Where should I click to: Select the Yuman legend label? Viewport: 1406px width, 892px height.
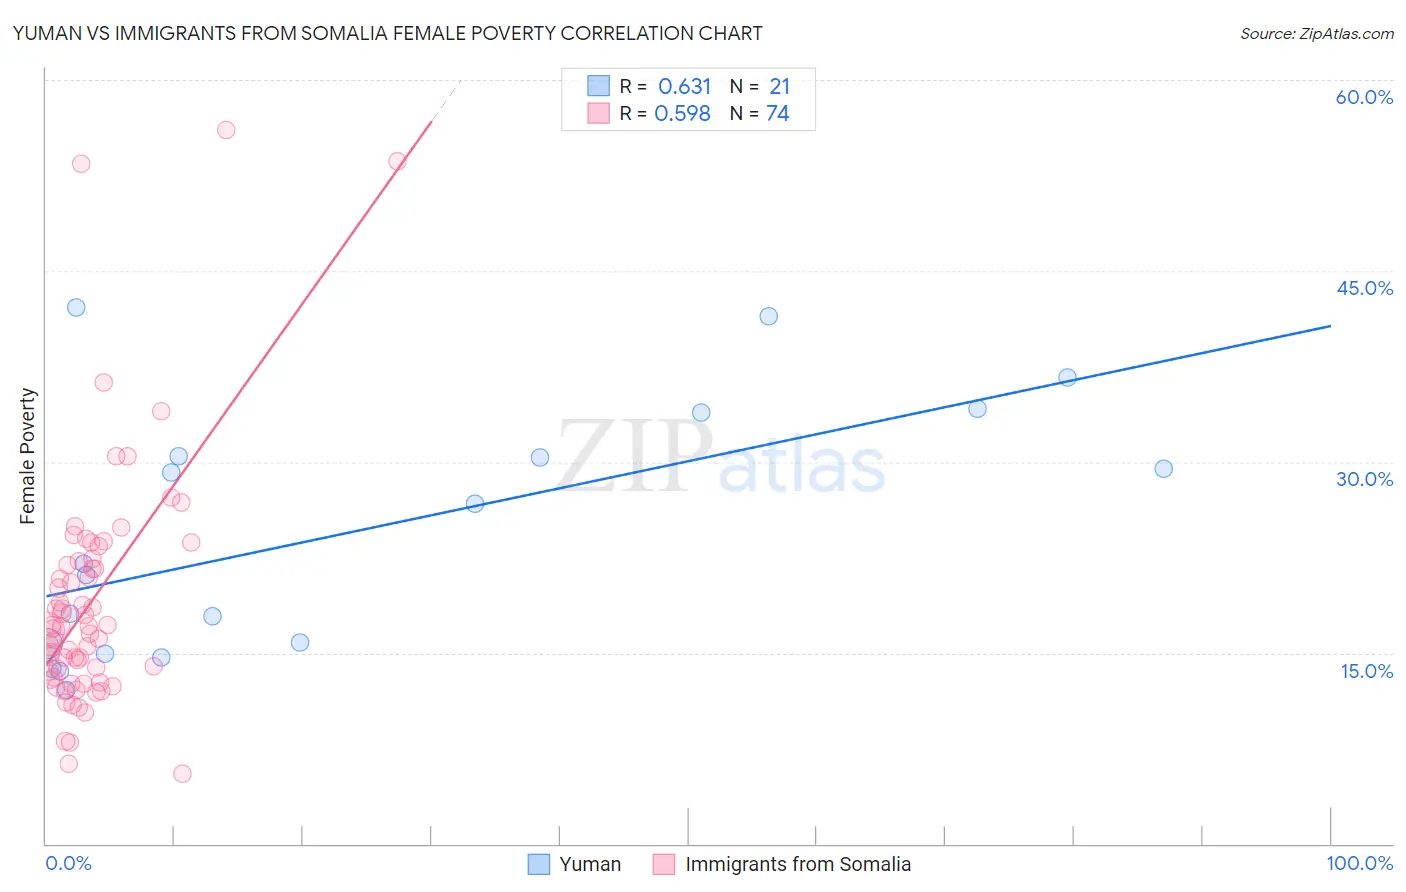click(590, 864)
